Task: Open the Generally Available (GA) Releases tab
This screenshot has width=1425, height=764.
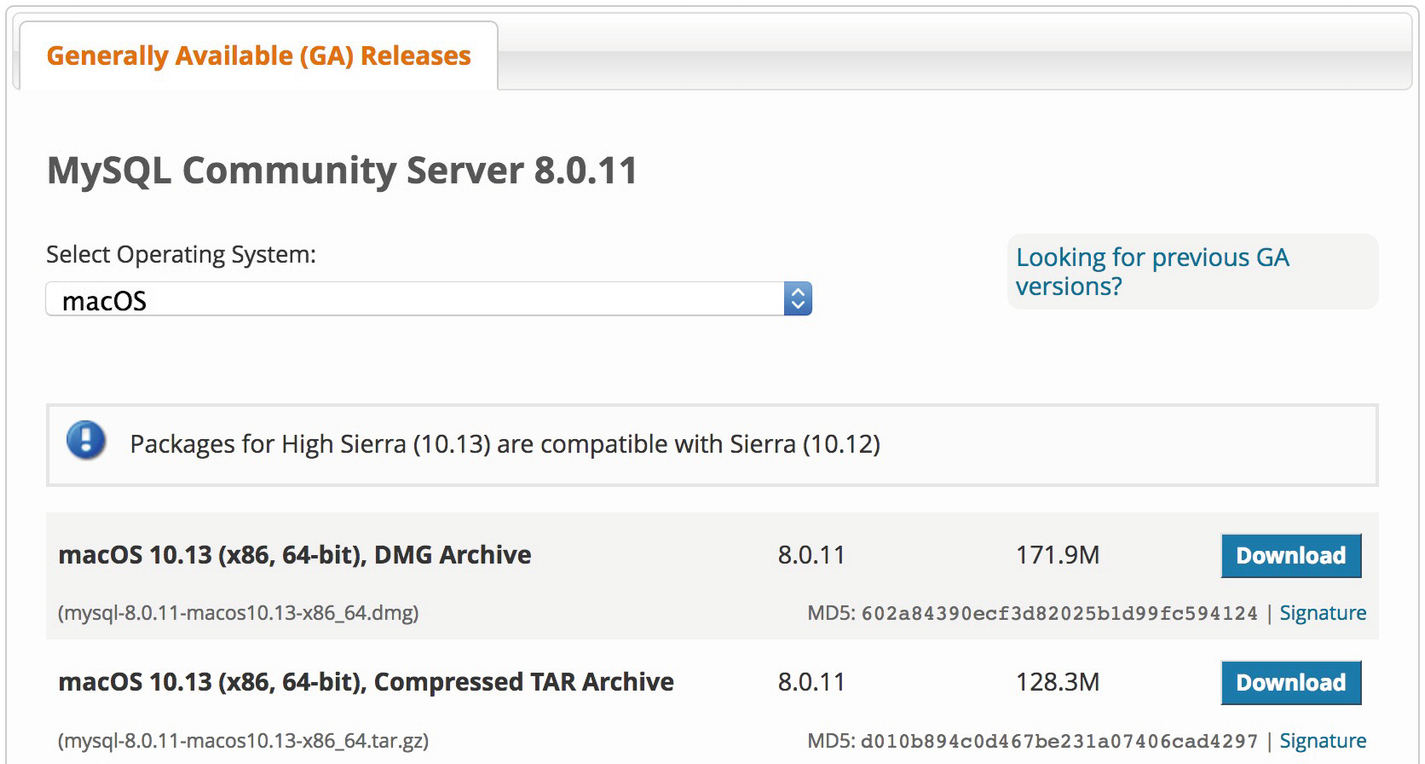Action: point(259,56)
